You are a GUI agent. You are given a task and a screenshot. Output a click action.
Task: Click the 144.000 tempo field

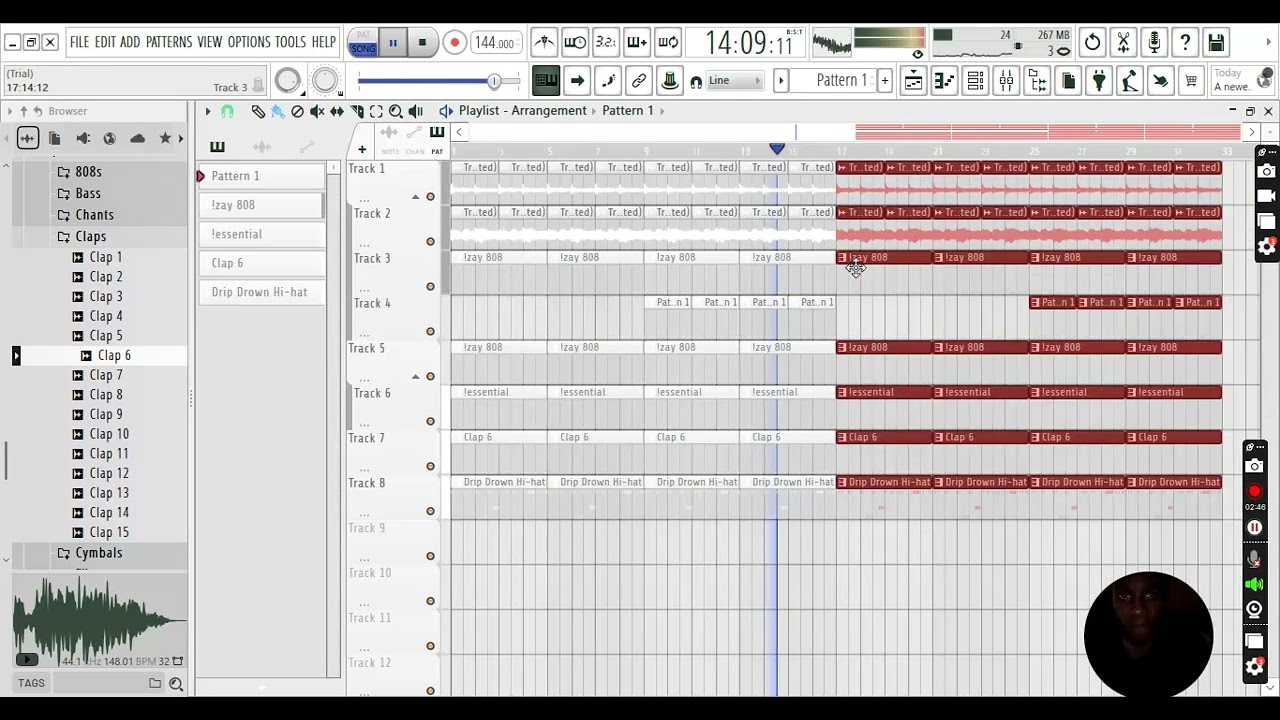point(495,43)
